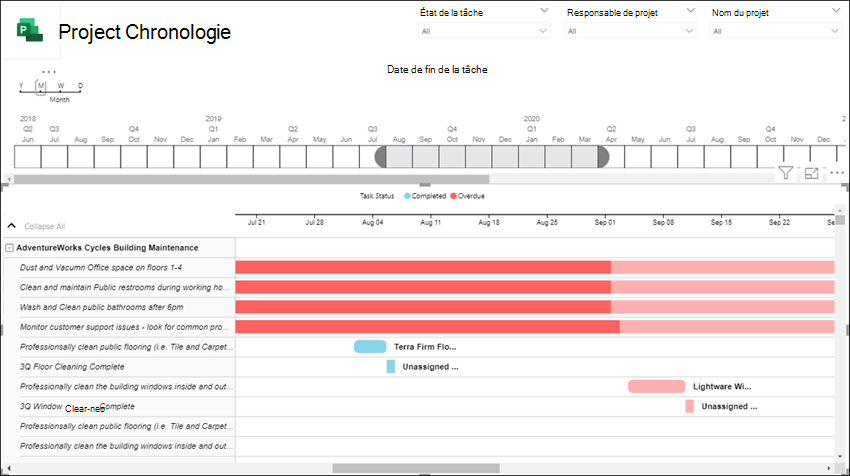Click the Sep 01 date axis label
The image size is (850, 476).
coord(605,222)
